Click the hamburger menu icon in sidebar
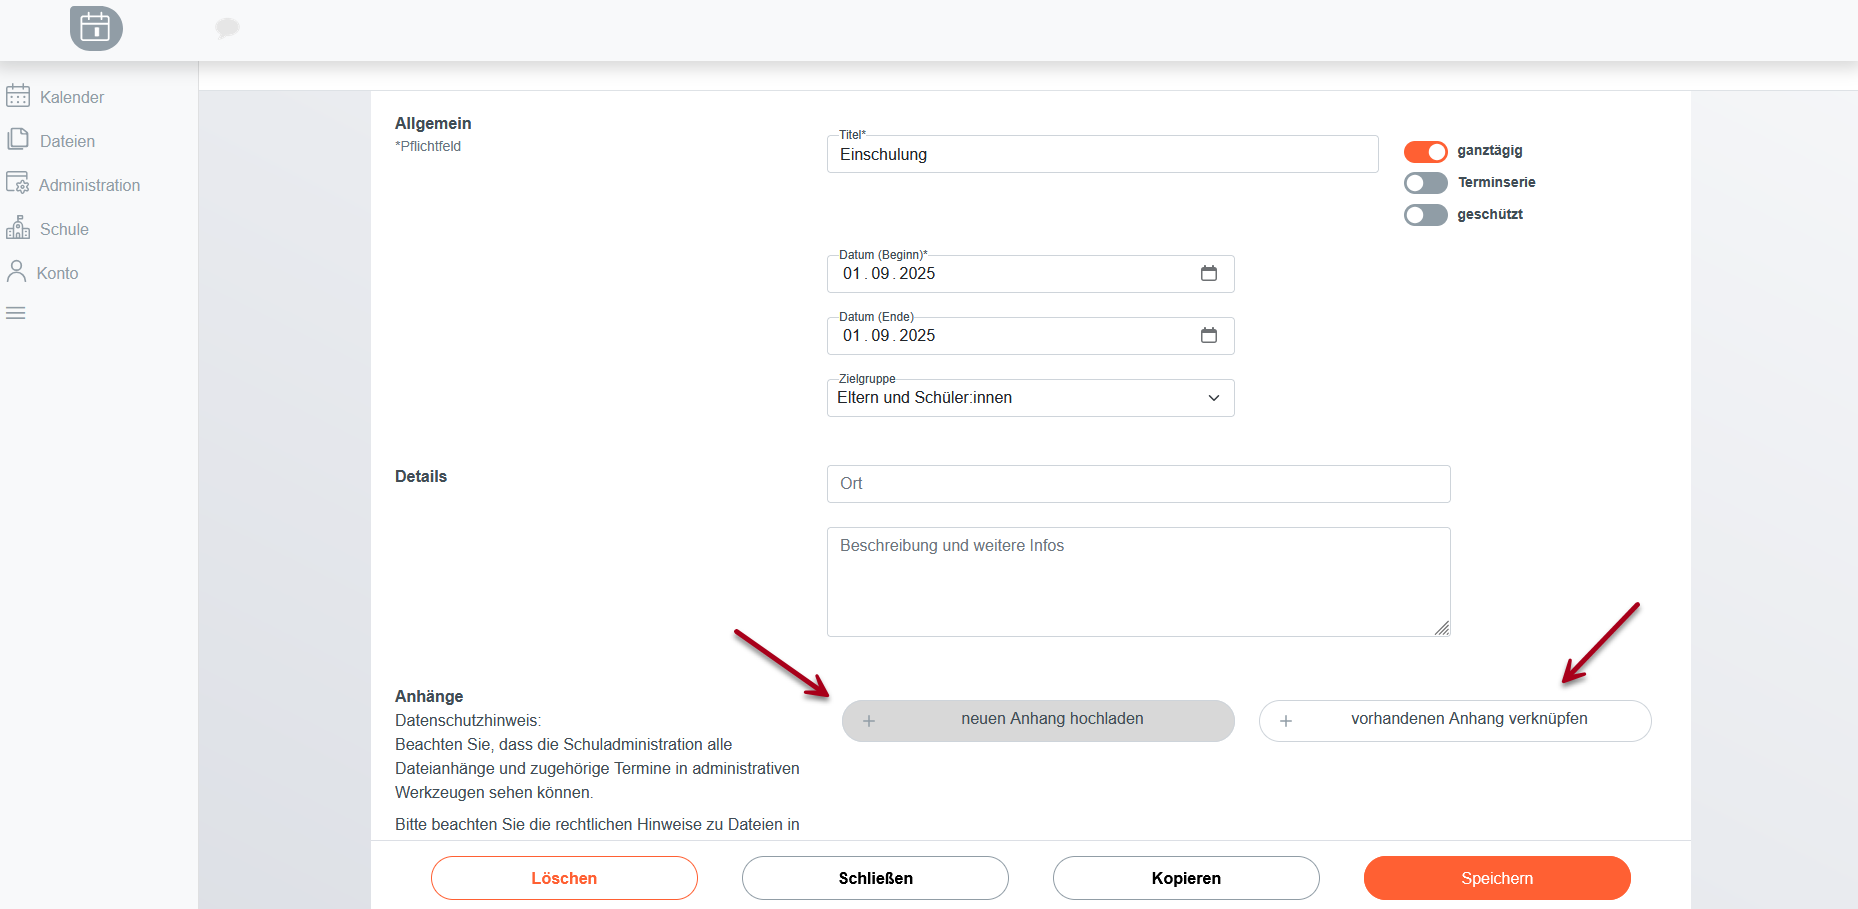Viewport: 1858px width, 909px height. (16, 313)
